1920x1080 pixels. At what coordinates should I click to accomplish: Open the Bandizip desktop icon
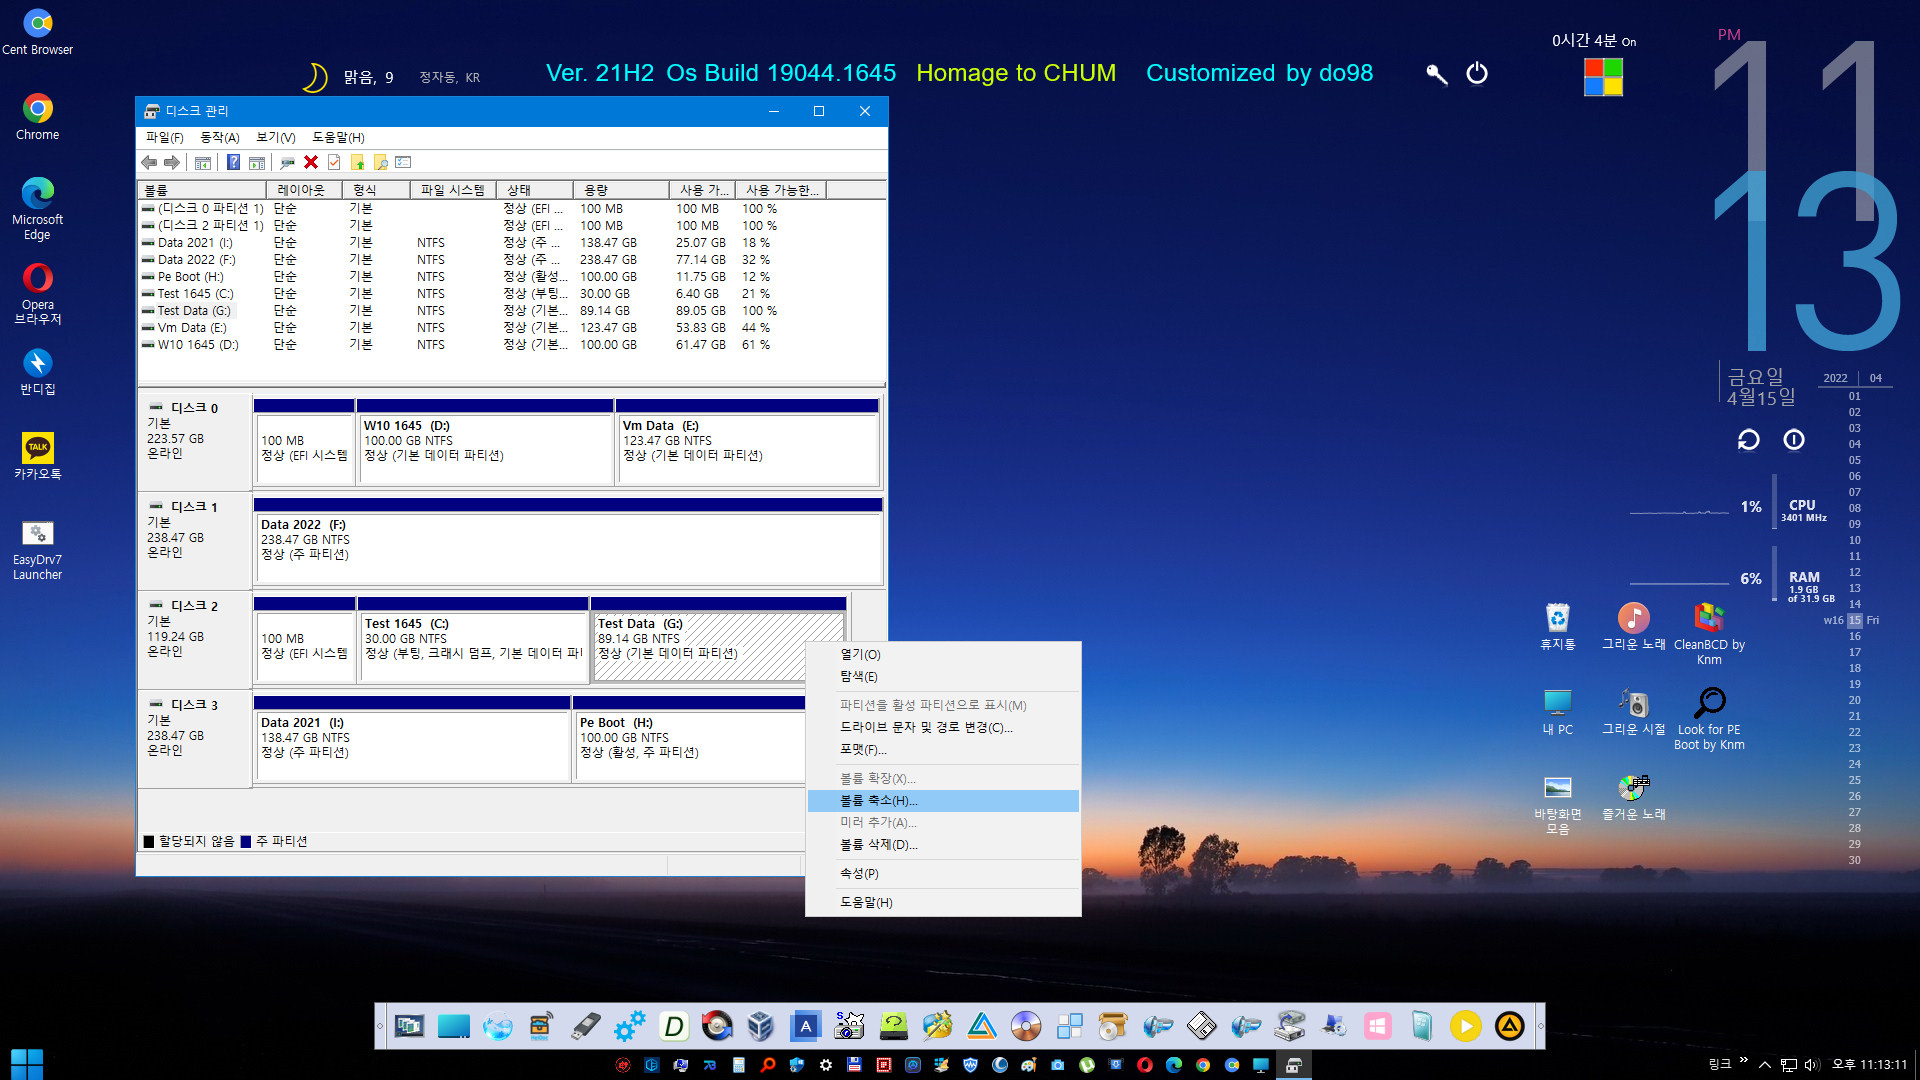[38, 372]
